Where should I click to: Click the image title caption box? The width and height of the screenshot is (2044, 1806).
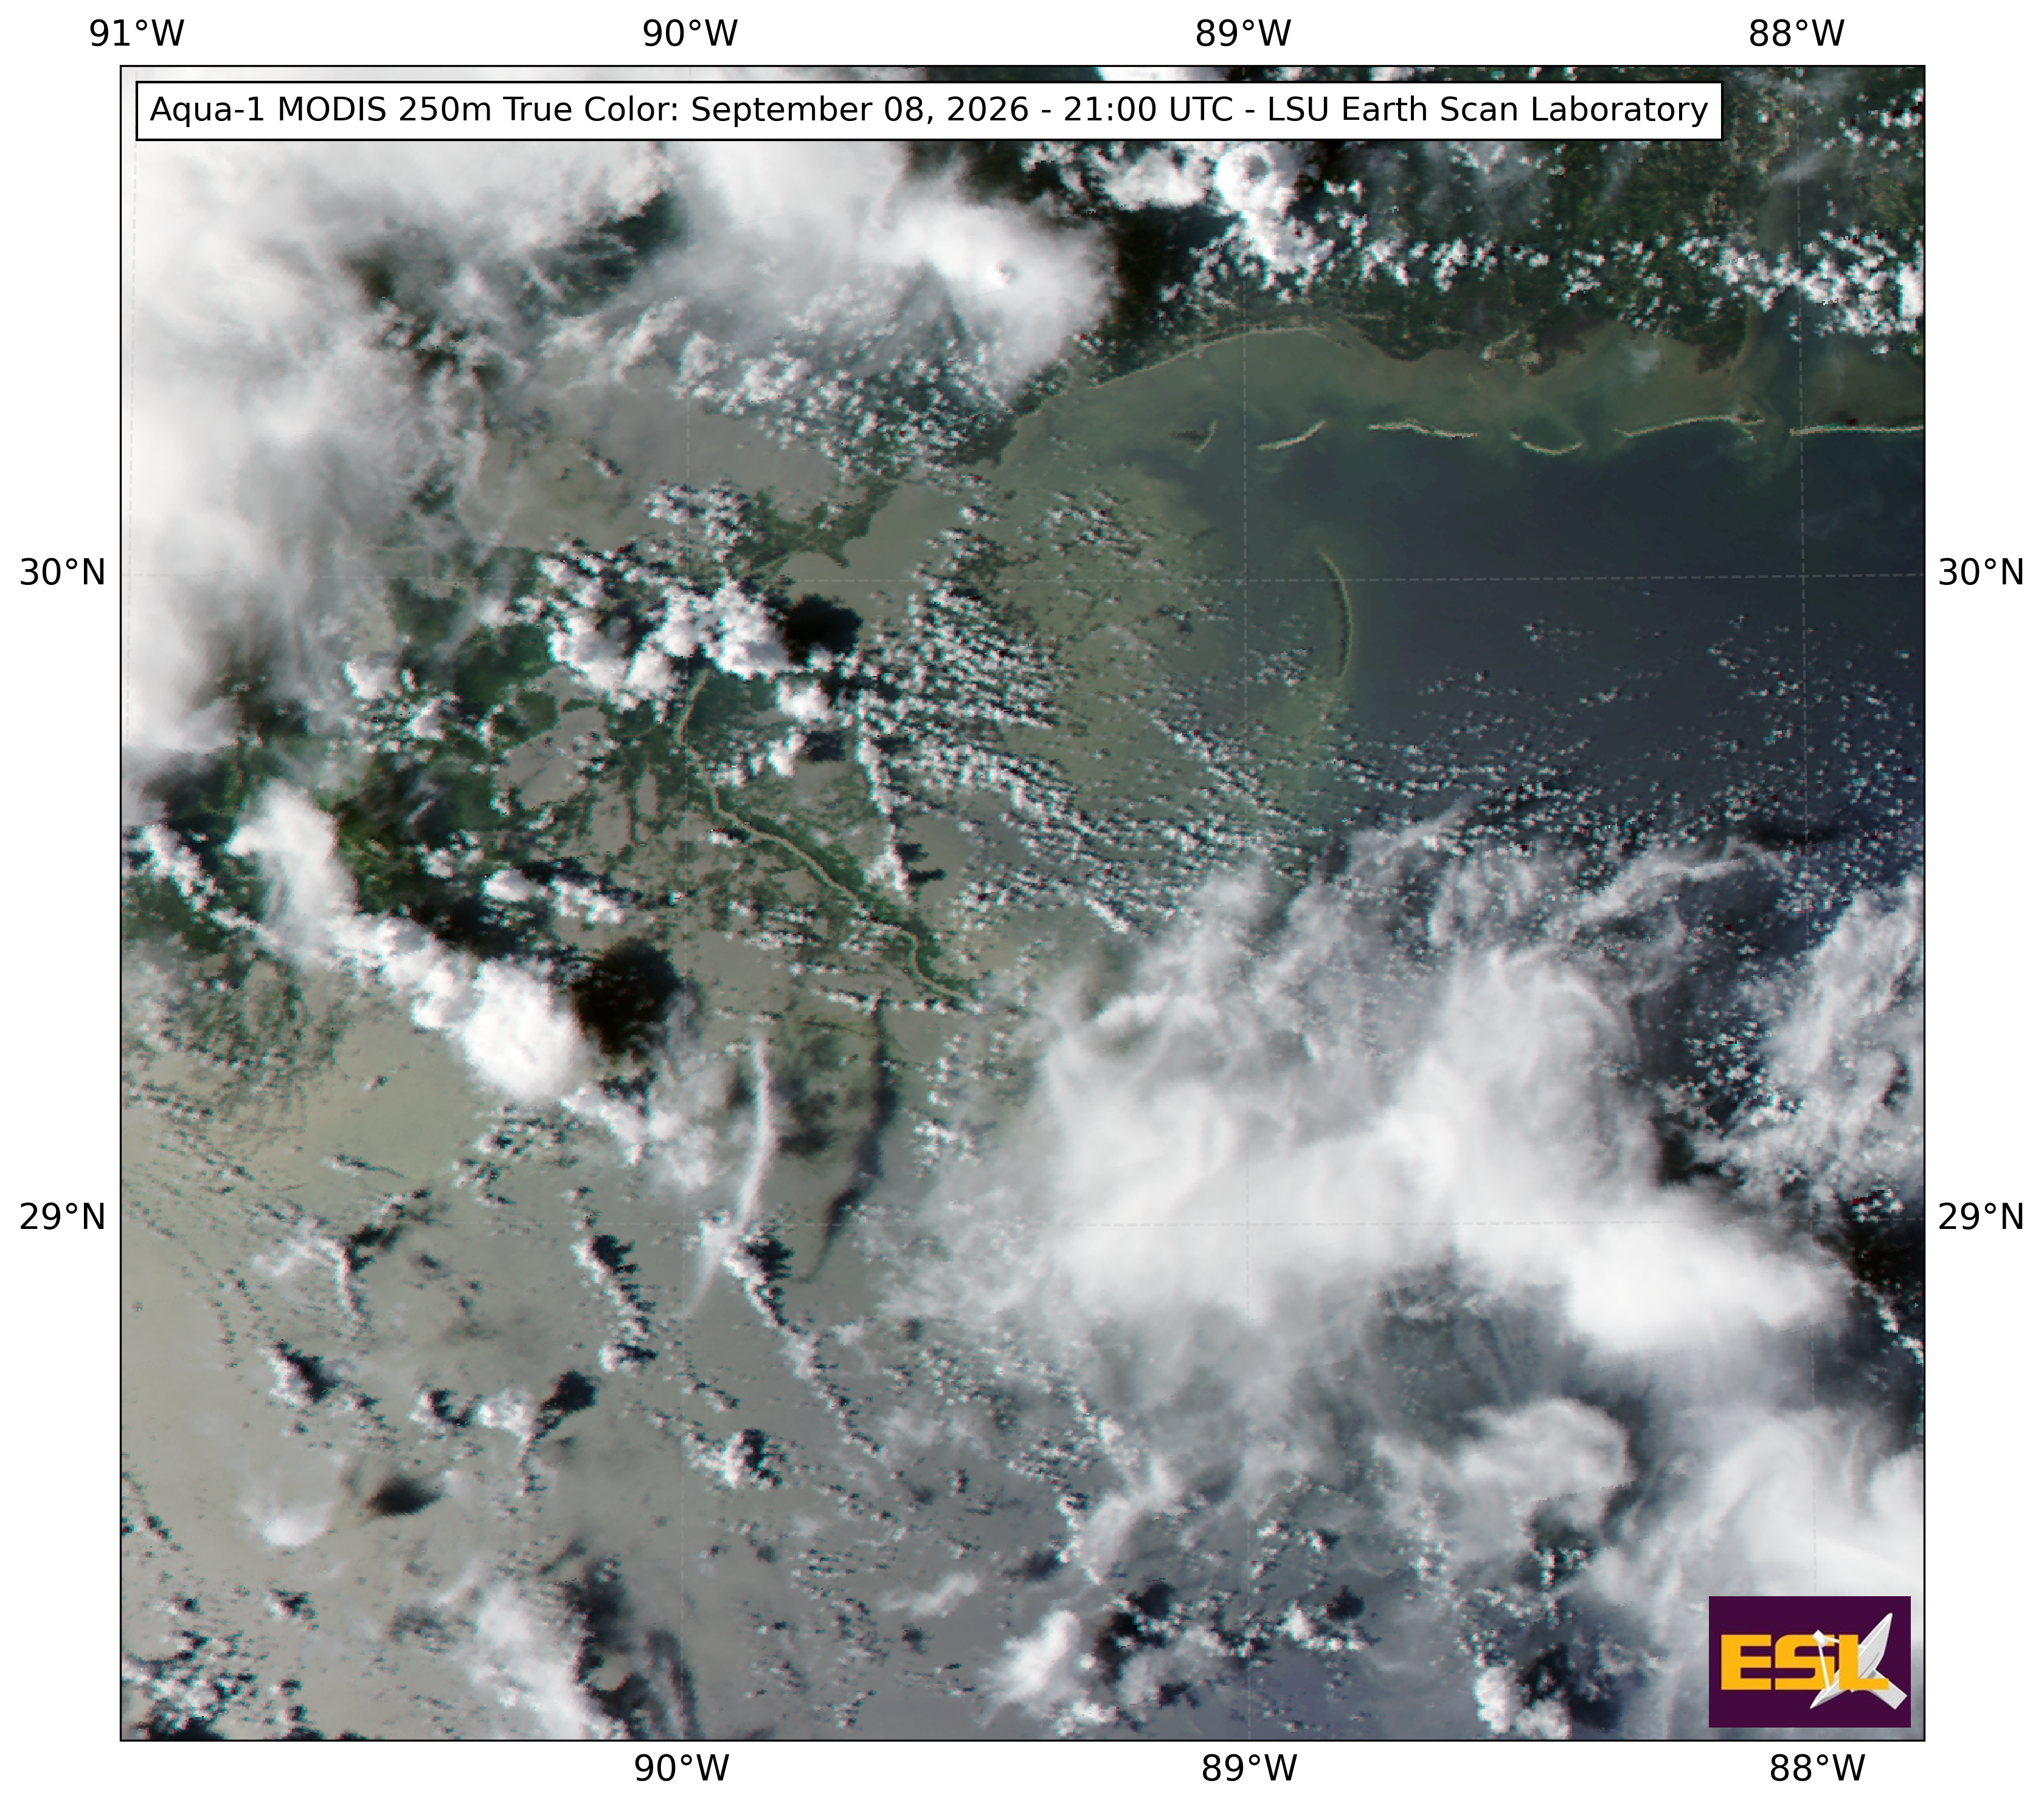tap(929, 110)
